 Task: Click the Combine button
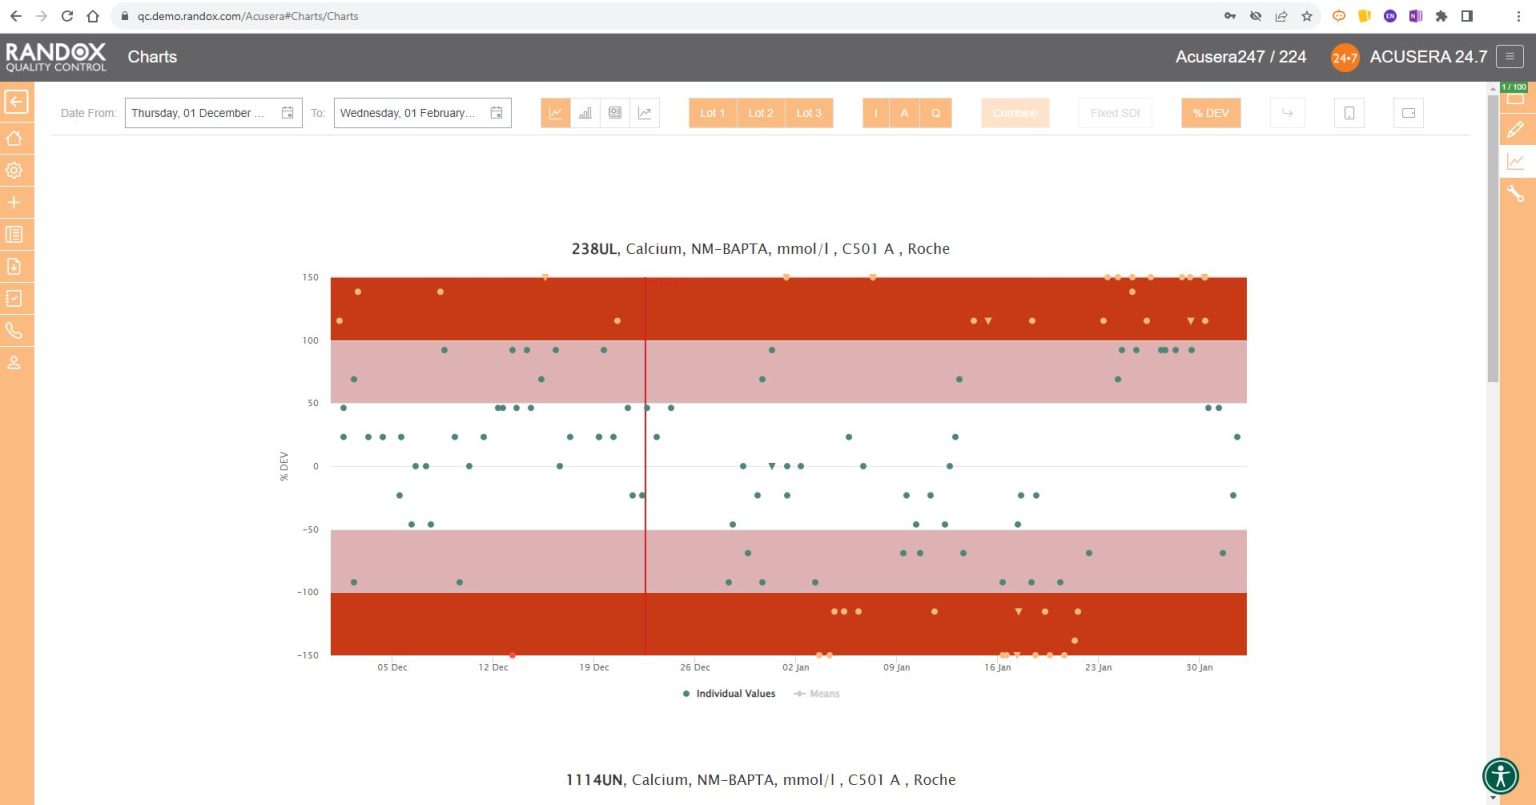click(x=1015, y=113)
